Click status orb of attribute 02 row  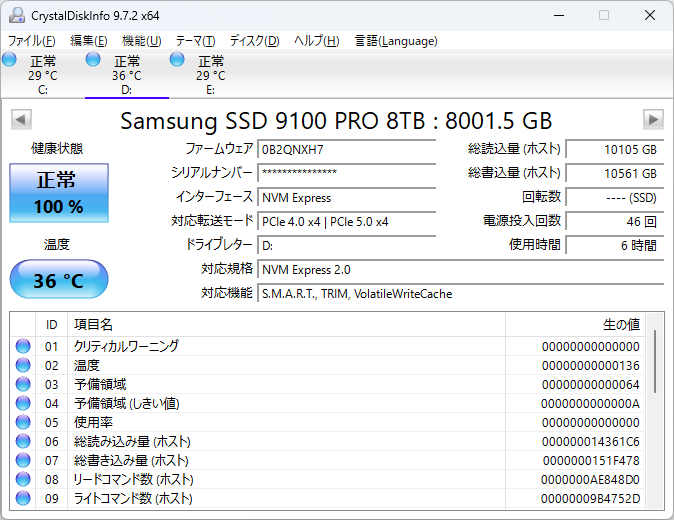pyautogui.click(x=23, y=365)
